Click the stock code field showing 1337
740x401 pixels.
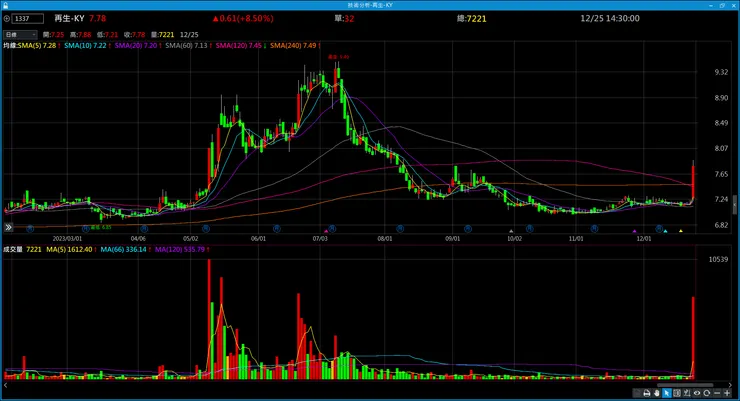[28, 19]
